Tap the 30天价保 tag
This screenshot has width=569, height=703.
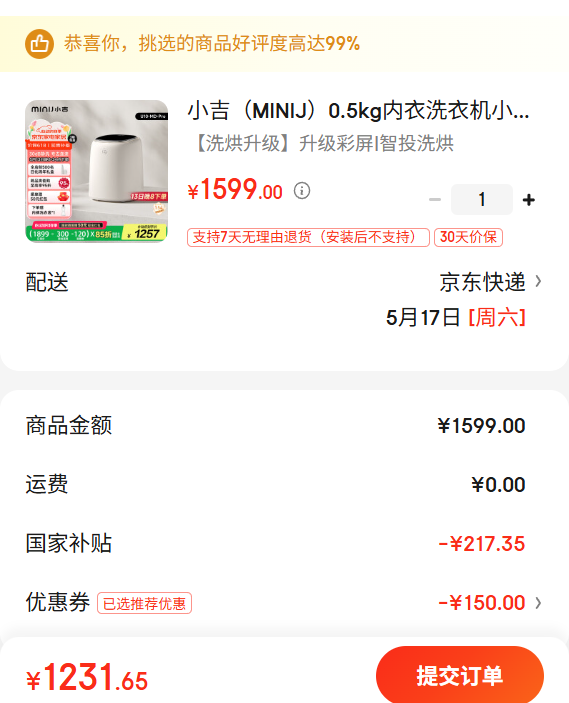(x=468, y=237)
